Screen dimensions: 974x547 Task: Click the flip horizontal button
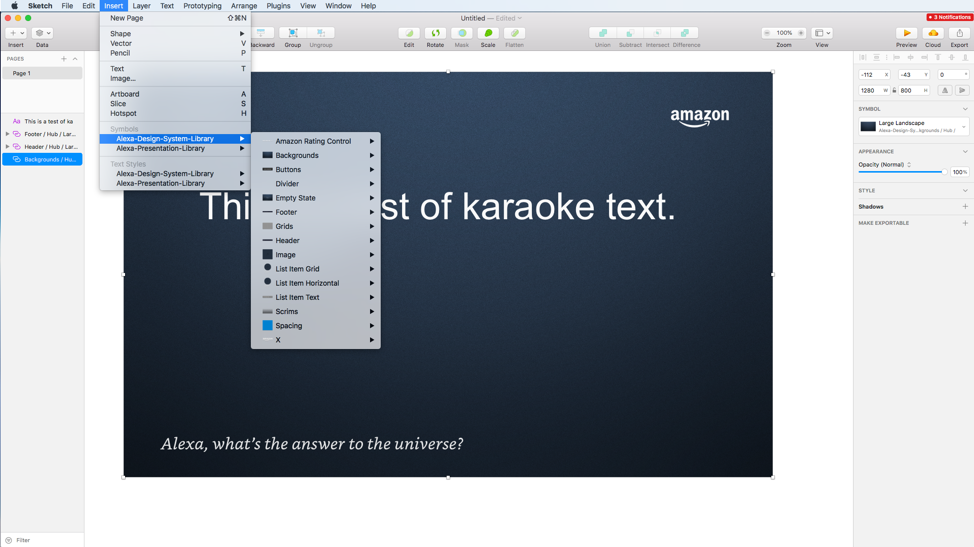pos(945,91)
